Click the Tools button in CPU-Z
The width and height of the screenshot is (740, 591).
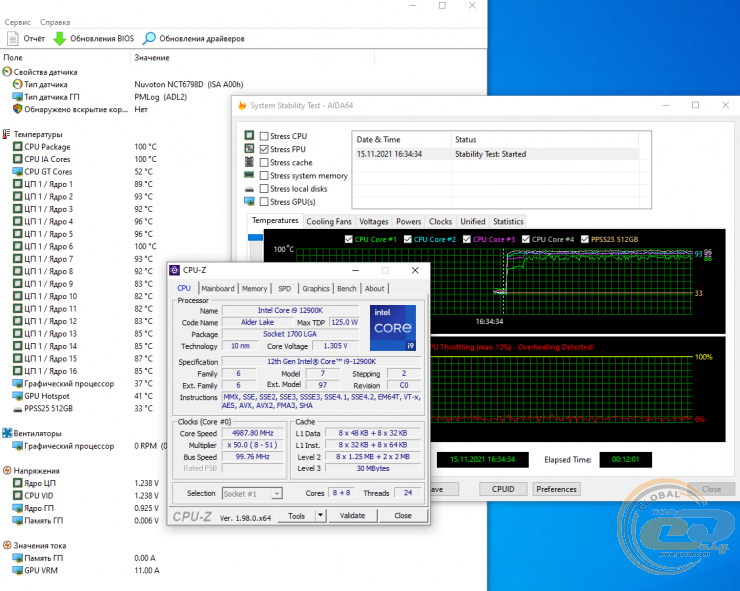pos(296,516)
